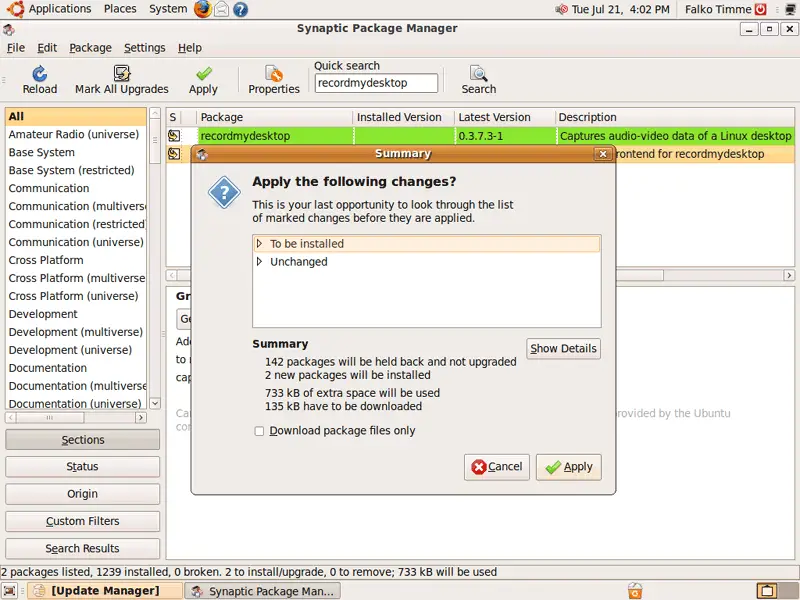Screen dimensions: 800x600
Task: Click the Description column header
Action: [674, 117]
